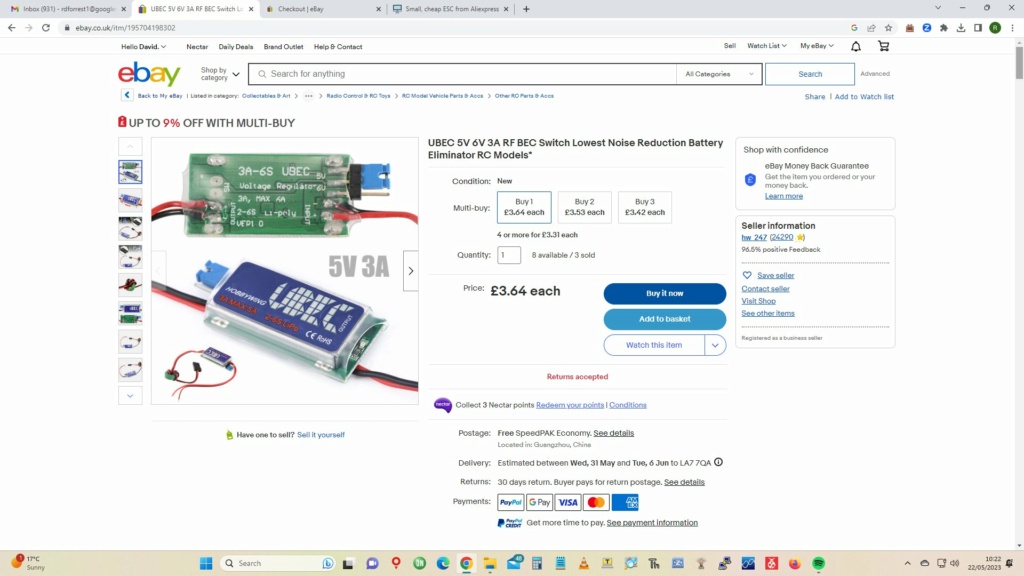1024x576 pixels.
Task: Open File Explorer from the taskbar
Action: (x=490, y=563)
